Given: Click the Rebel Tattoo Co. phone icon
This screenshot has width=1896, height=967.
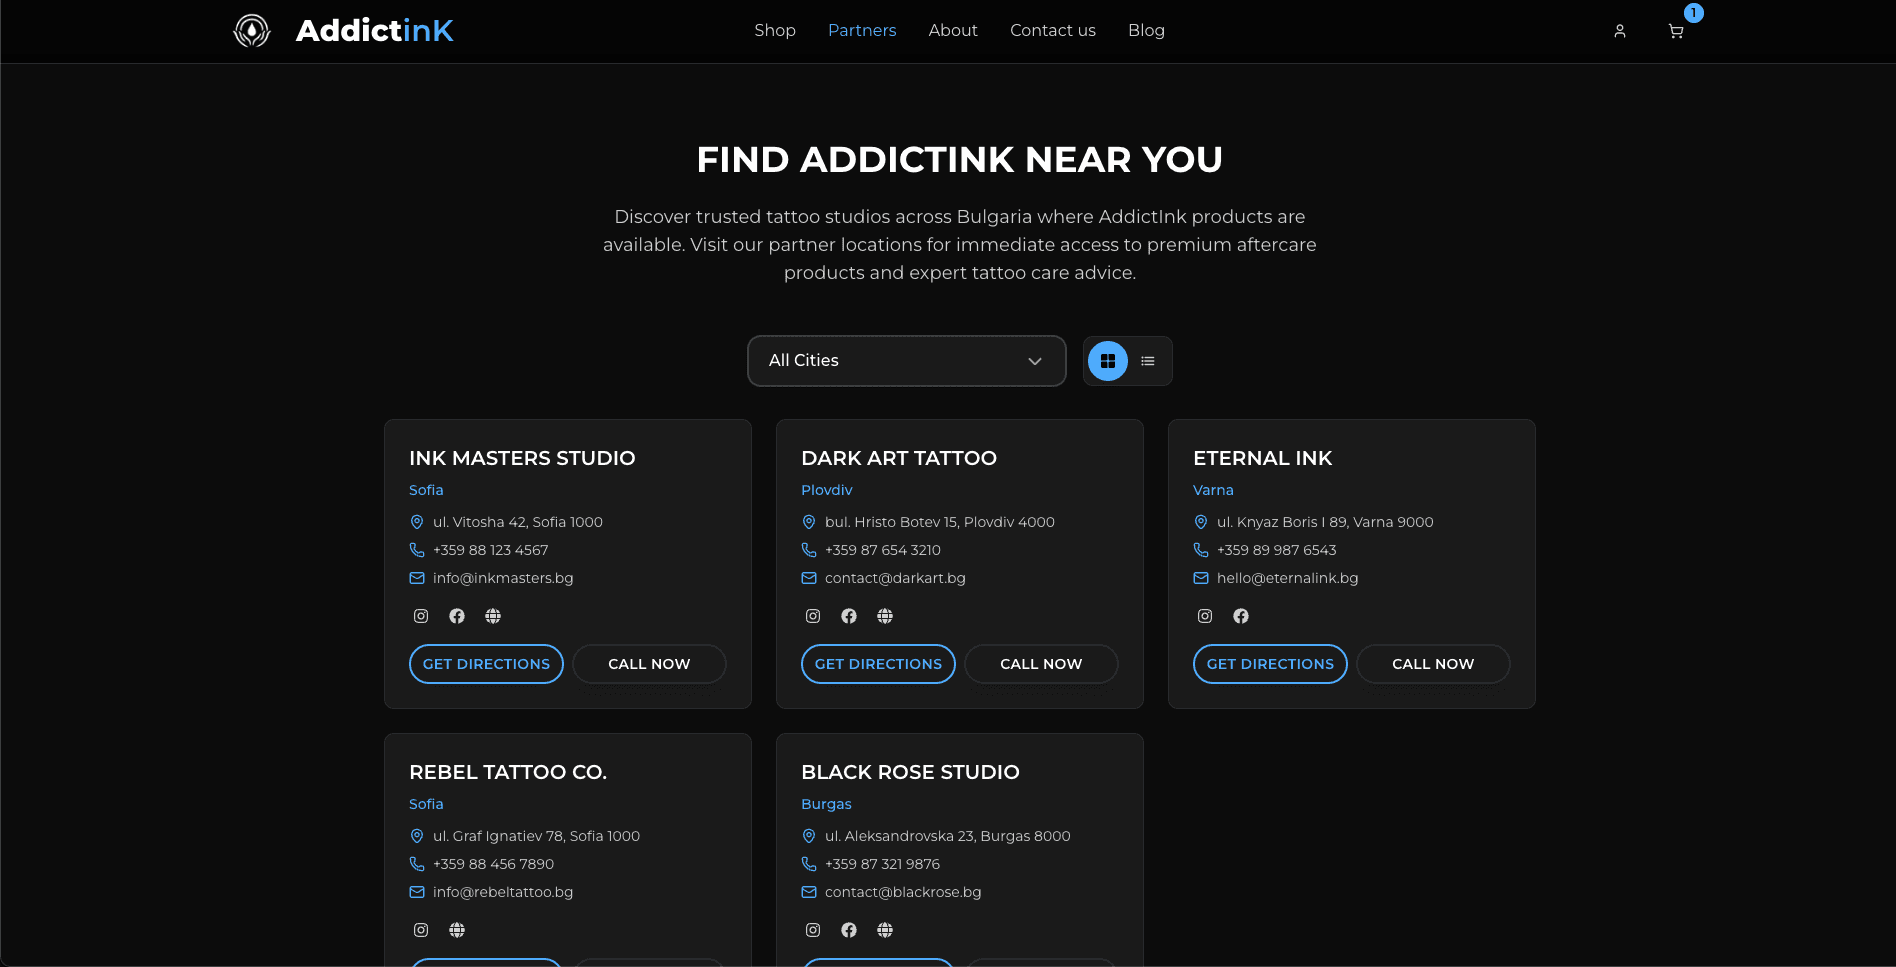Looking at the screenshot, I should (x=417, y=864).
